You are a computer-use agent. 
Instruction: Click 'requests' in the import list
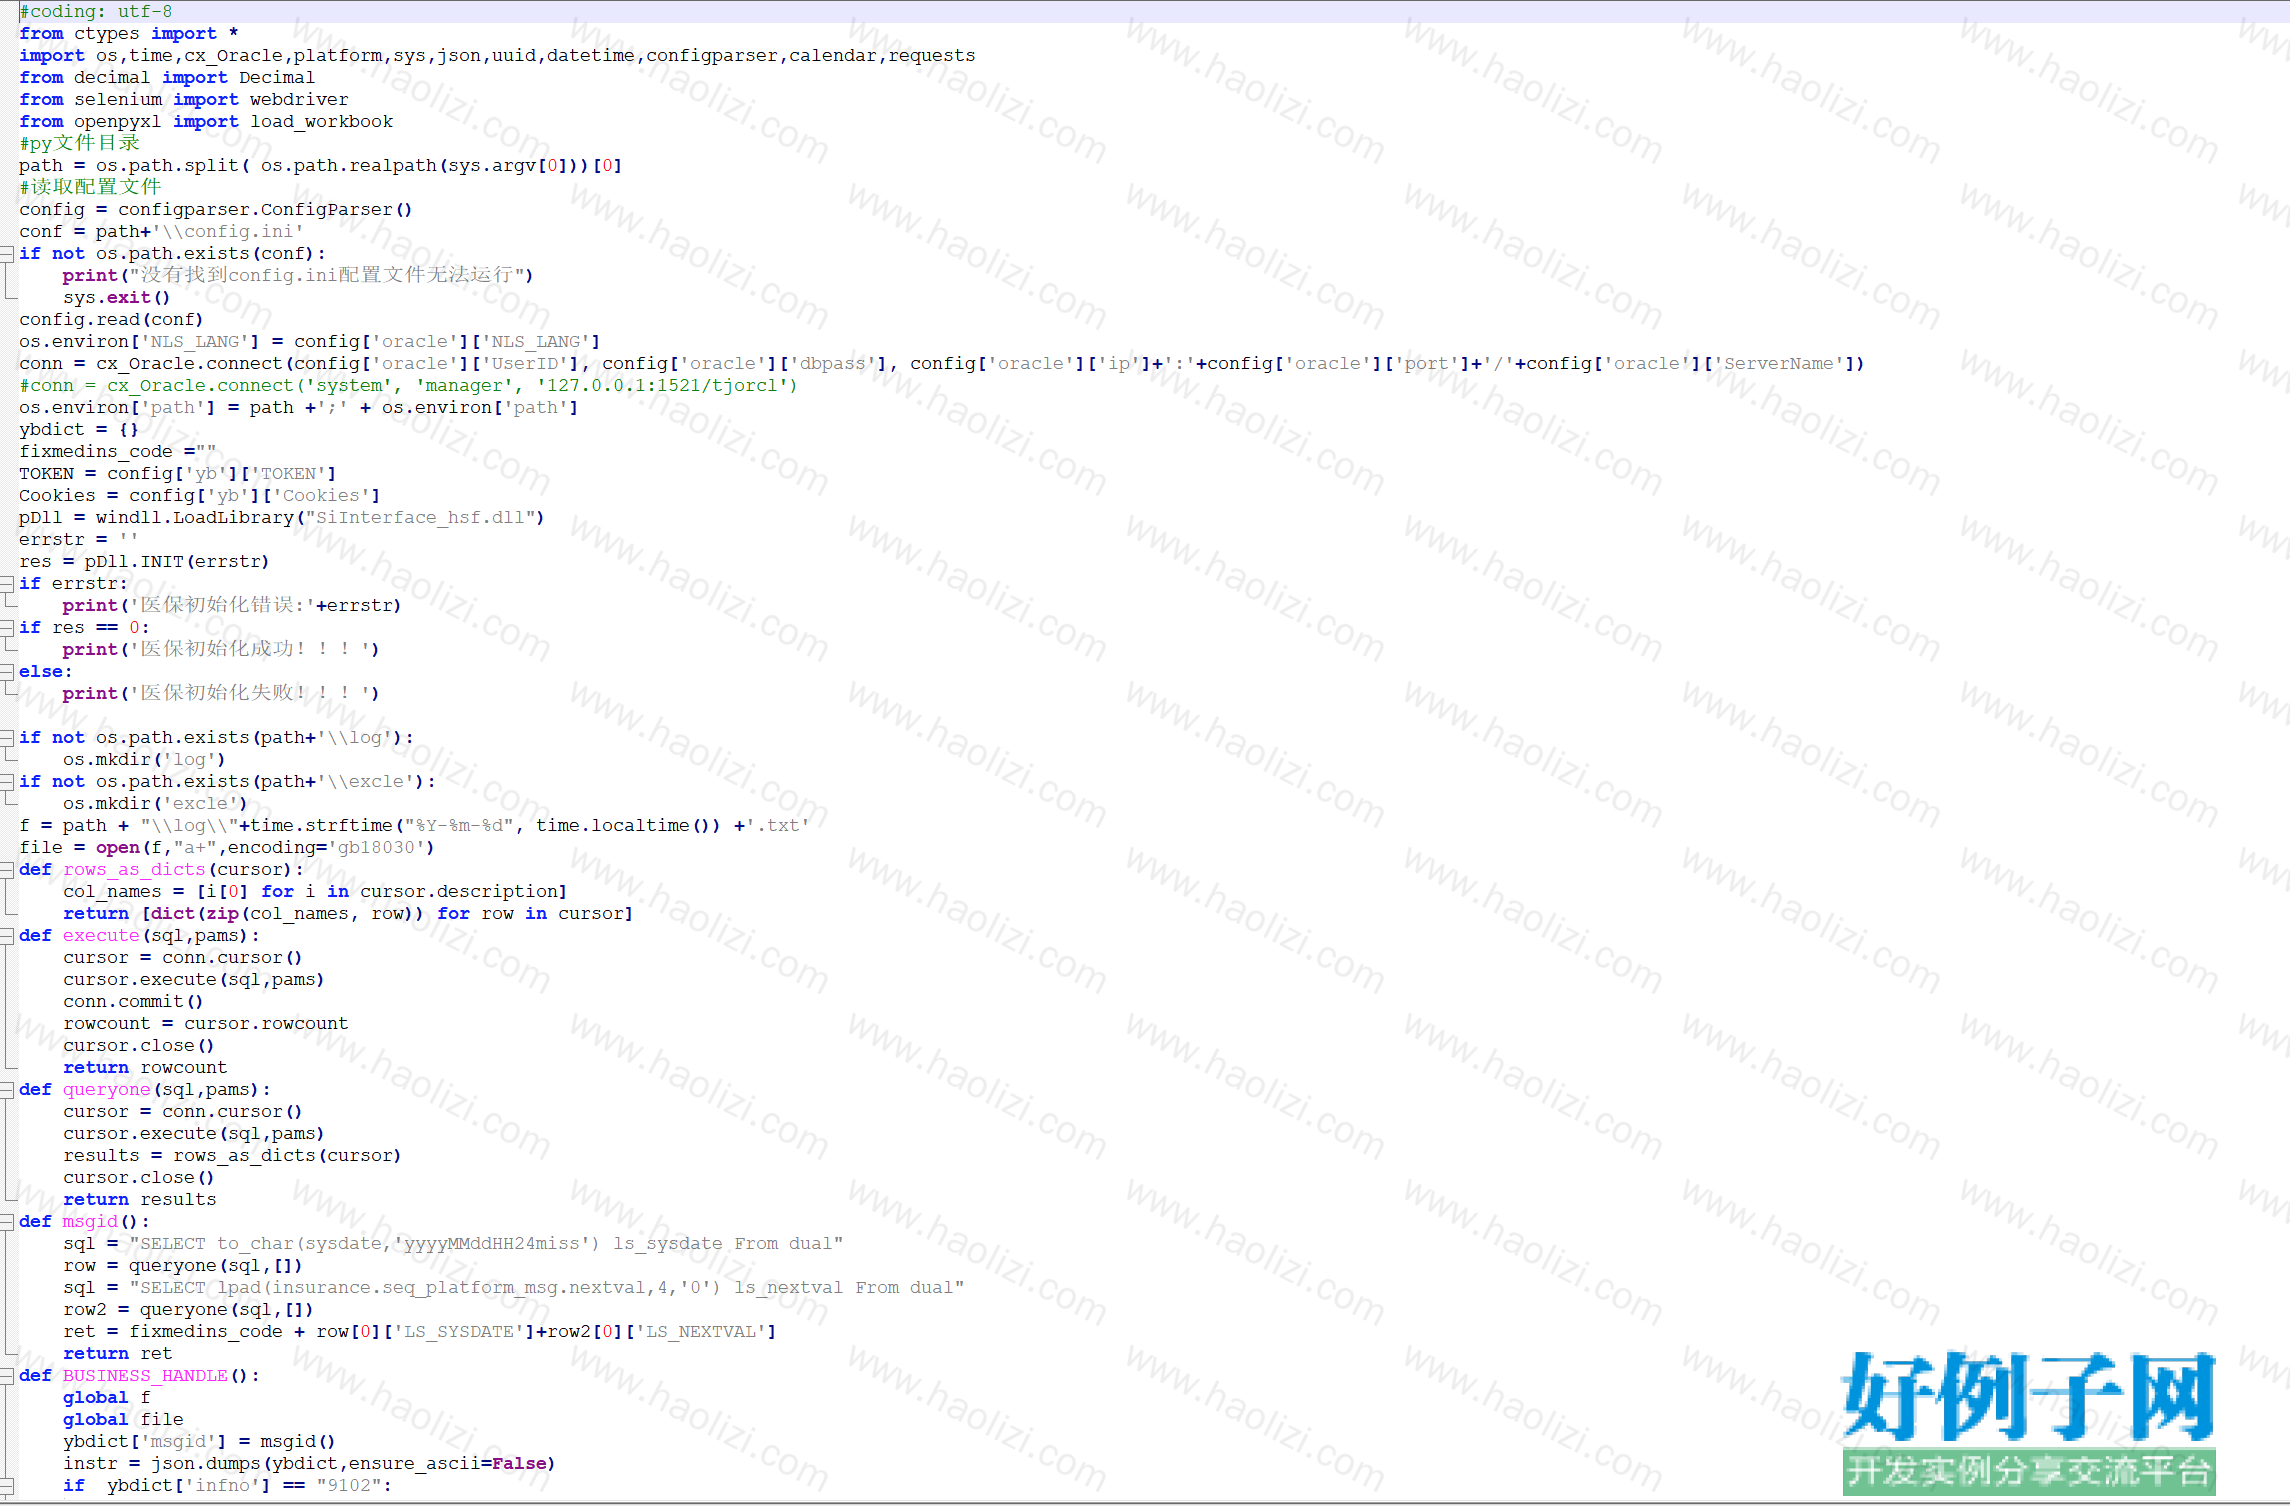(x=932, y=56)
